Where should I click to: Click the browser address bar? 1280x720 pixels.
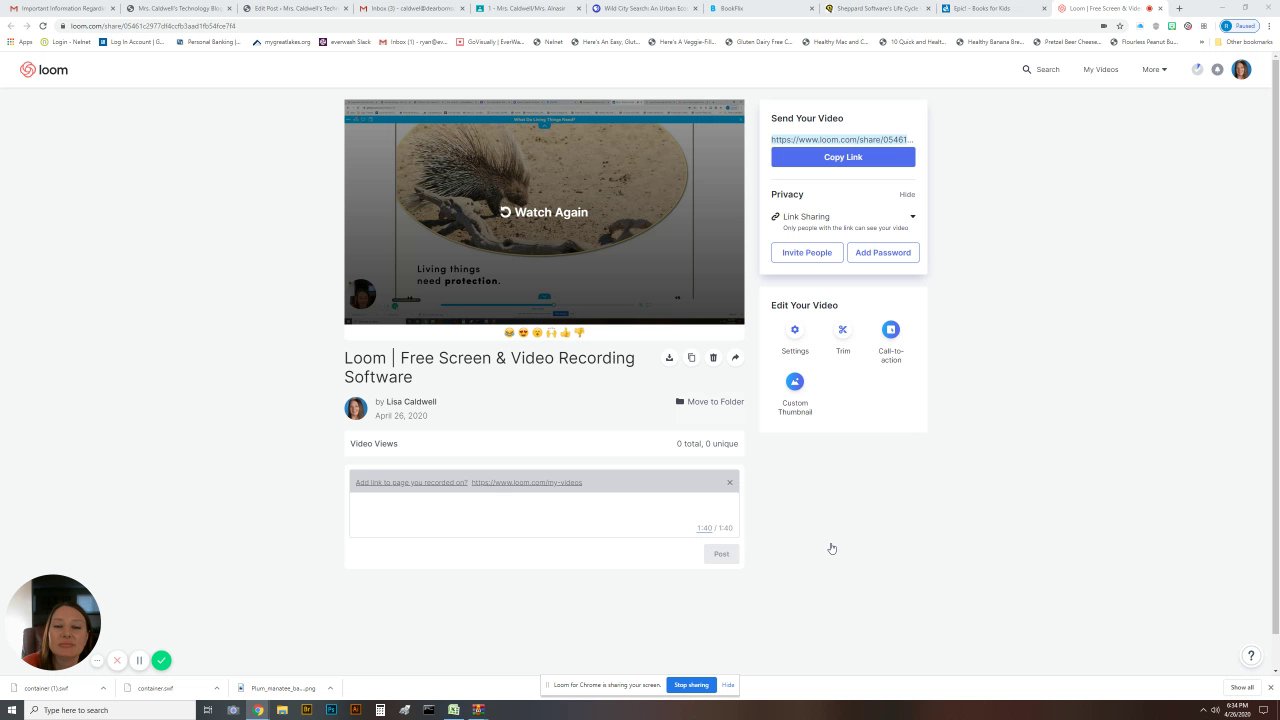[580, 26]
